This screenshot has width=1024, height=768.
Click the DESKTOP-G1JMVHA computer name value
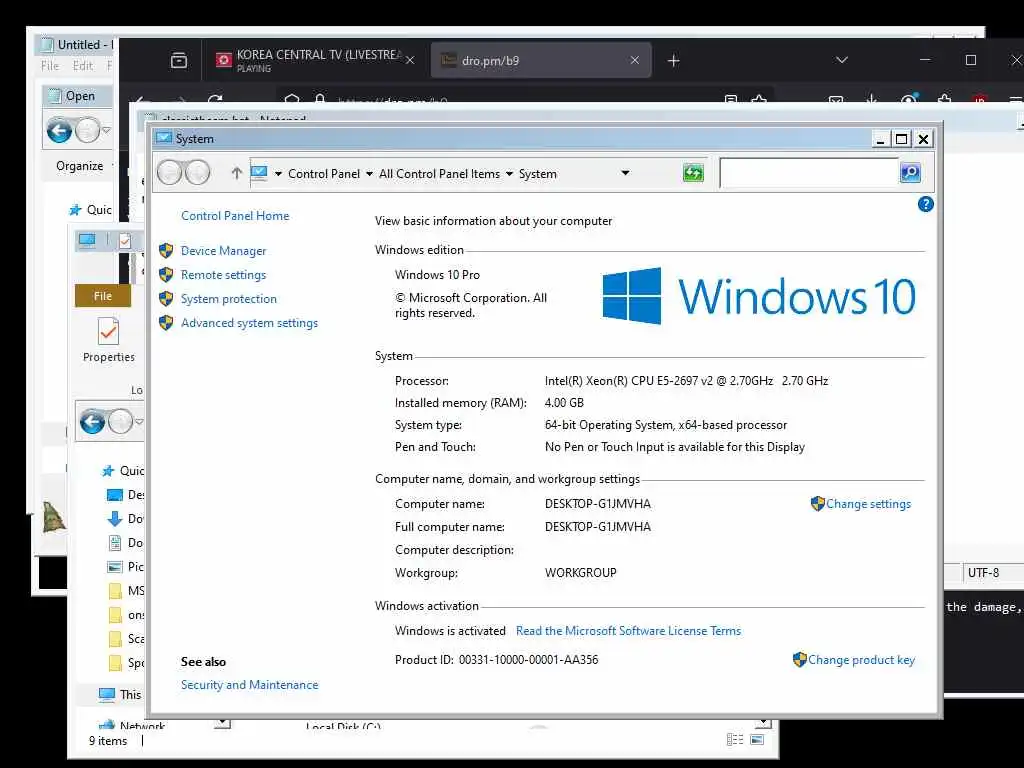(x=598, y=504)
